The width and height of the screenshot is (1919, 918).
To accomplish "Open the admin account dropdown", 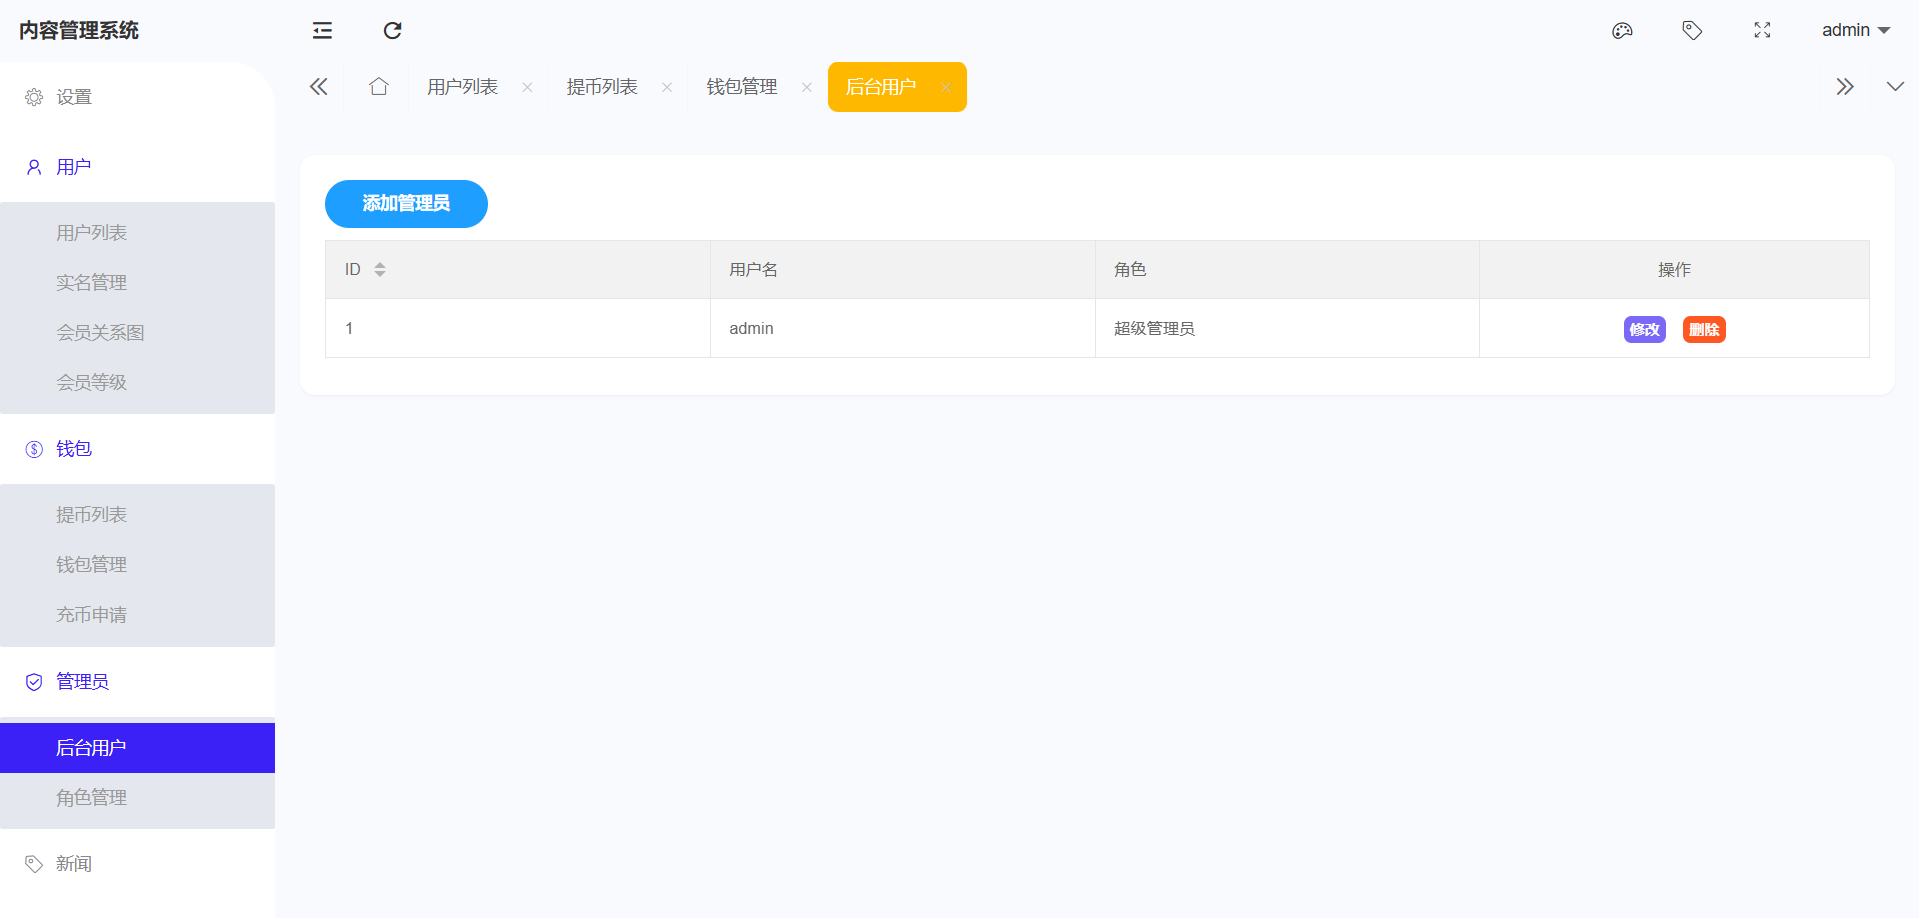I will coord(1855,31).
